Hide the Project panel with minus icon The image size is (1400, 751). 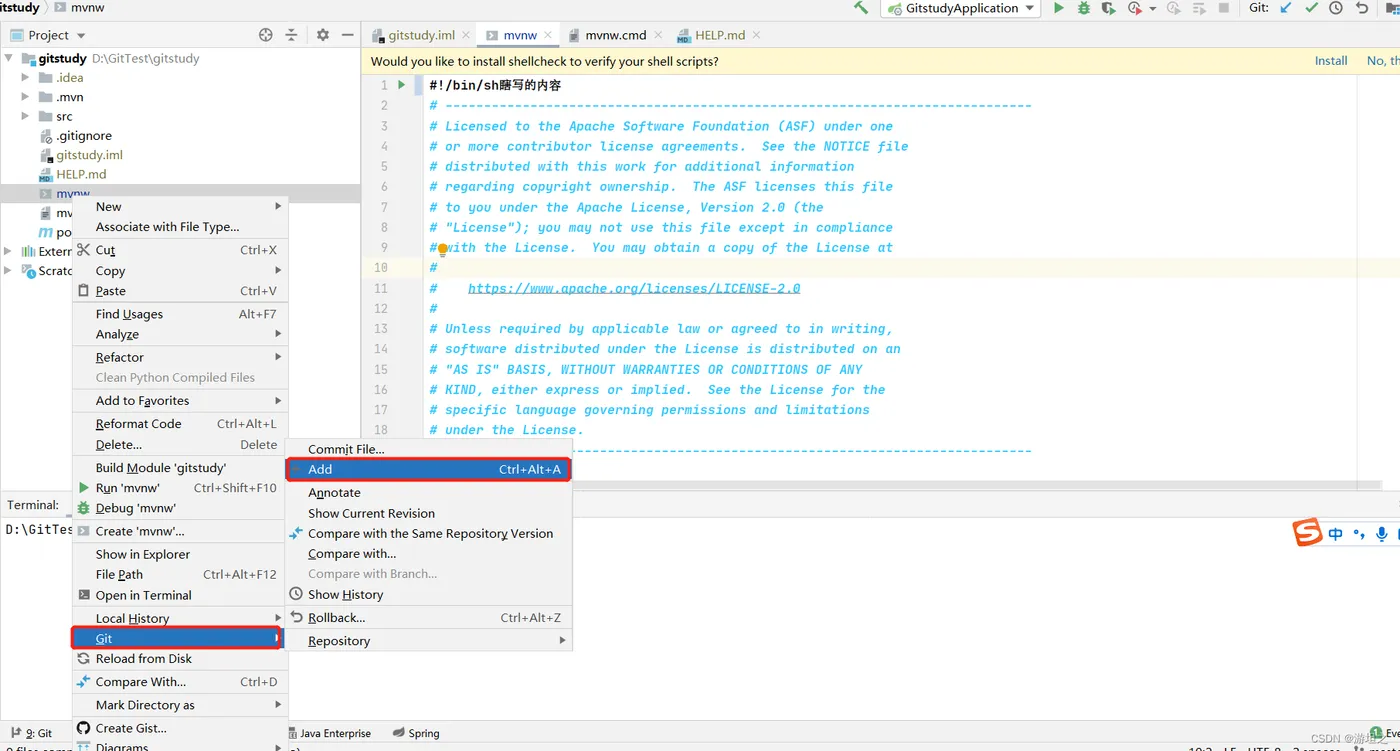(347, 35)
